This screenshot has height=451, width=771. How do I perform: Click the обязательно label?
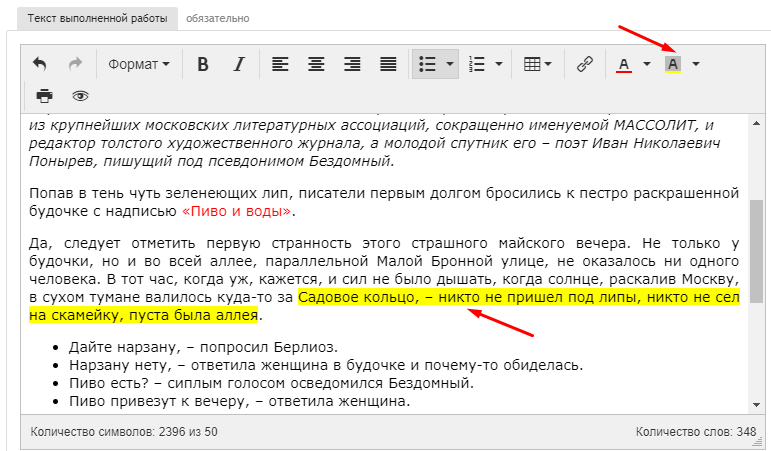point(217,19)
